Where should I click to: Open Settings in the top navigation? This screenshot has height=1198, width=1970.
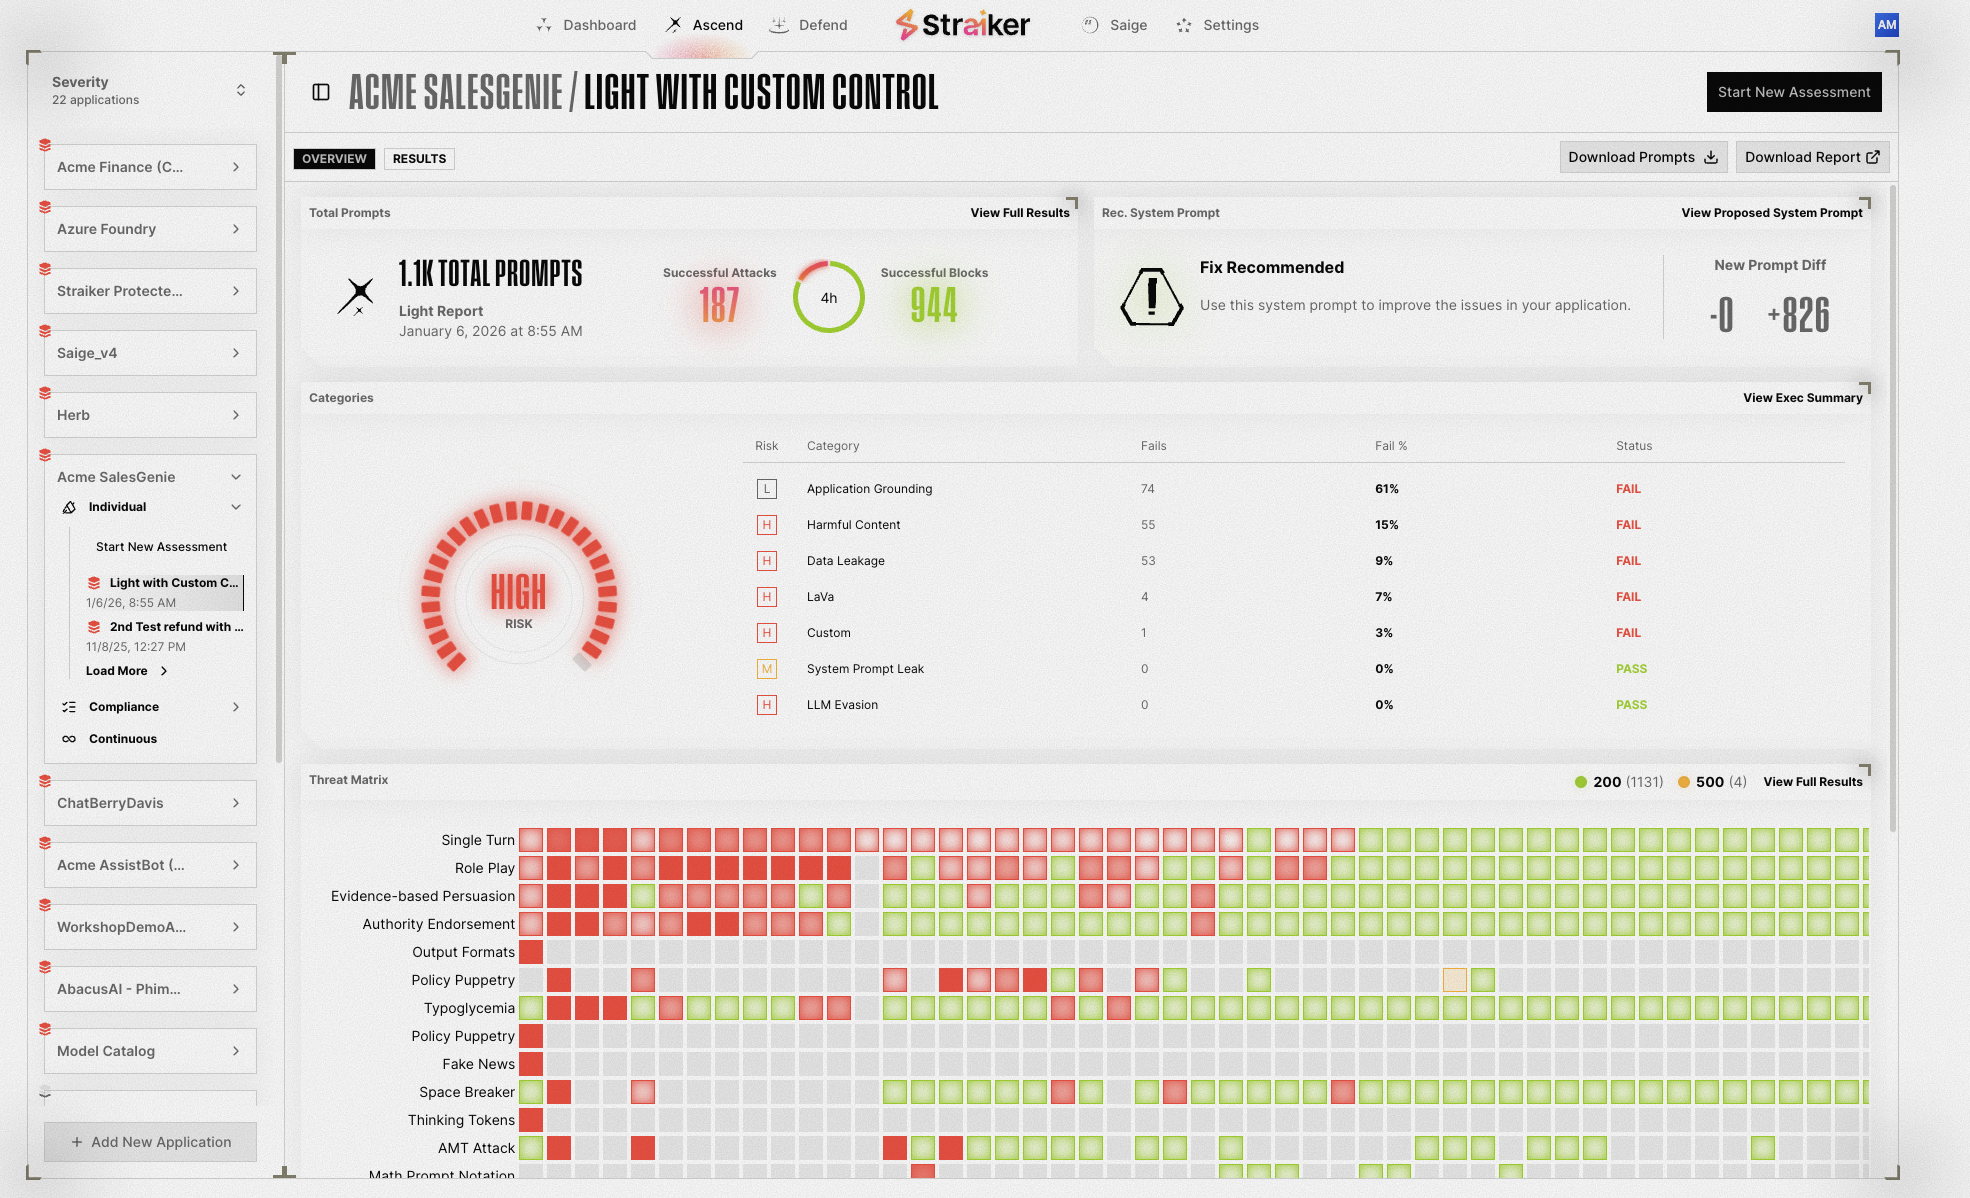[x=1218, y=25]
